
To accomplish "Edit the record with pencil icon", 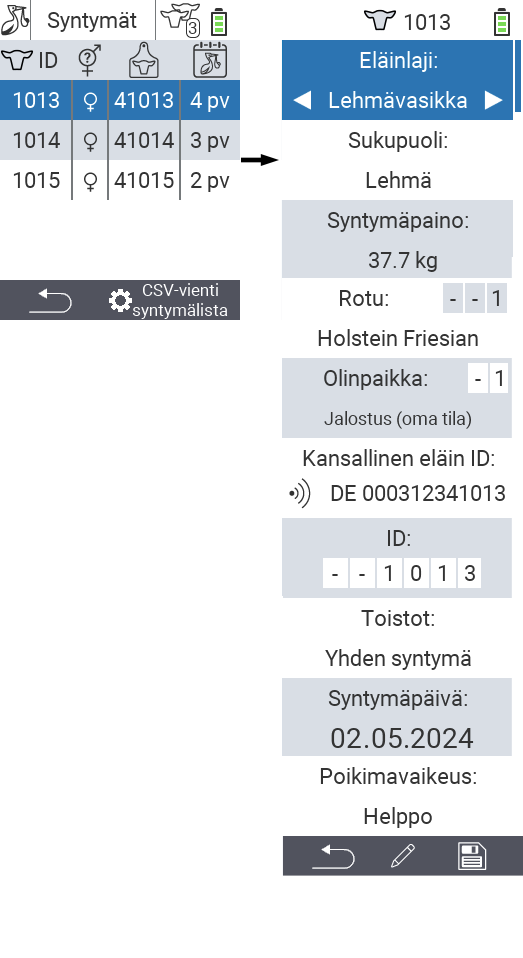I will coord(403,856).
